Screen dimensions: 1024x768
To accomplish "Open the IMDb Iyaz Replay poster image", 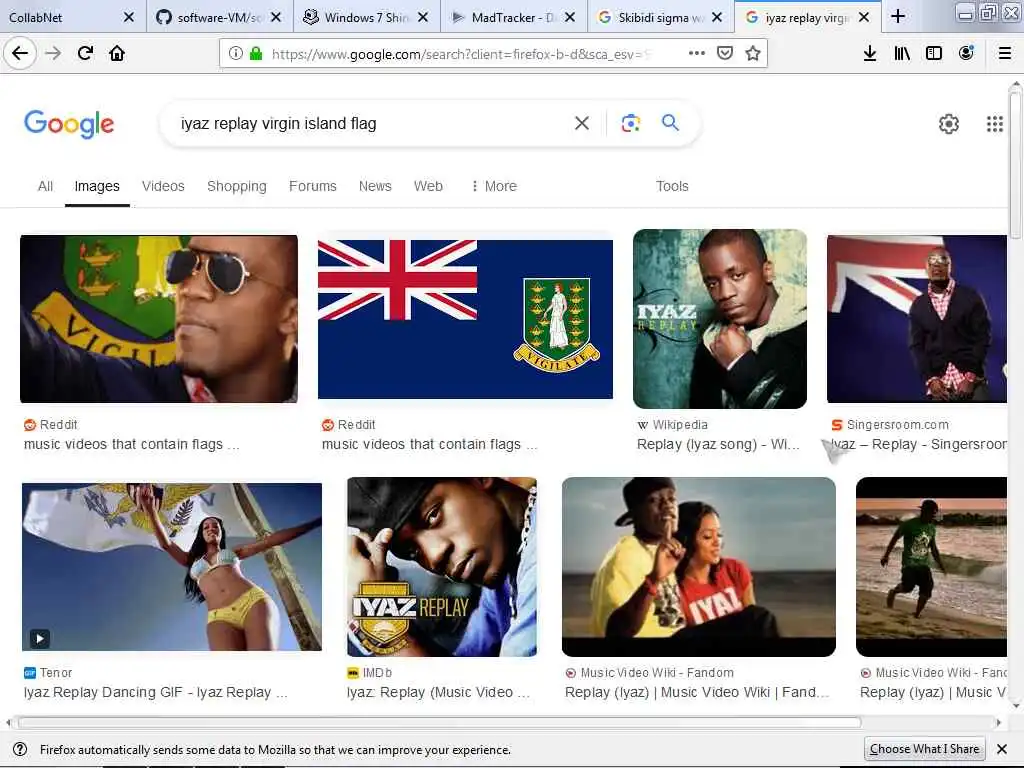I will point(441,567).
